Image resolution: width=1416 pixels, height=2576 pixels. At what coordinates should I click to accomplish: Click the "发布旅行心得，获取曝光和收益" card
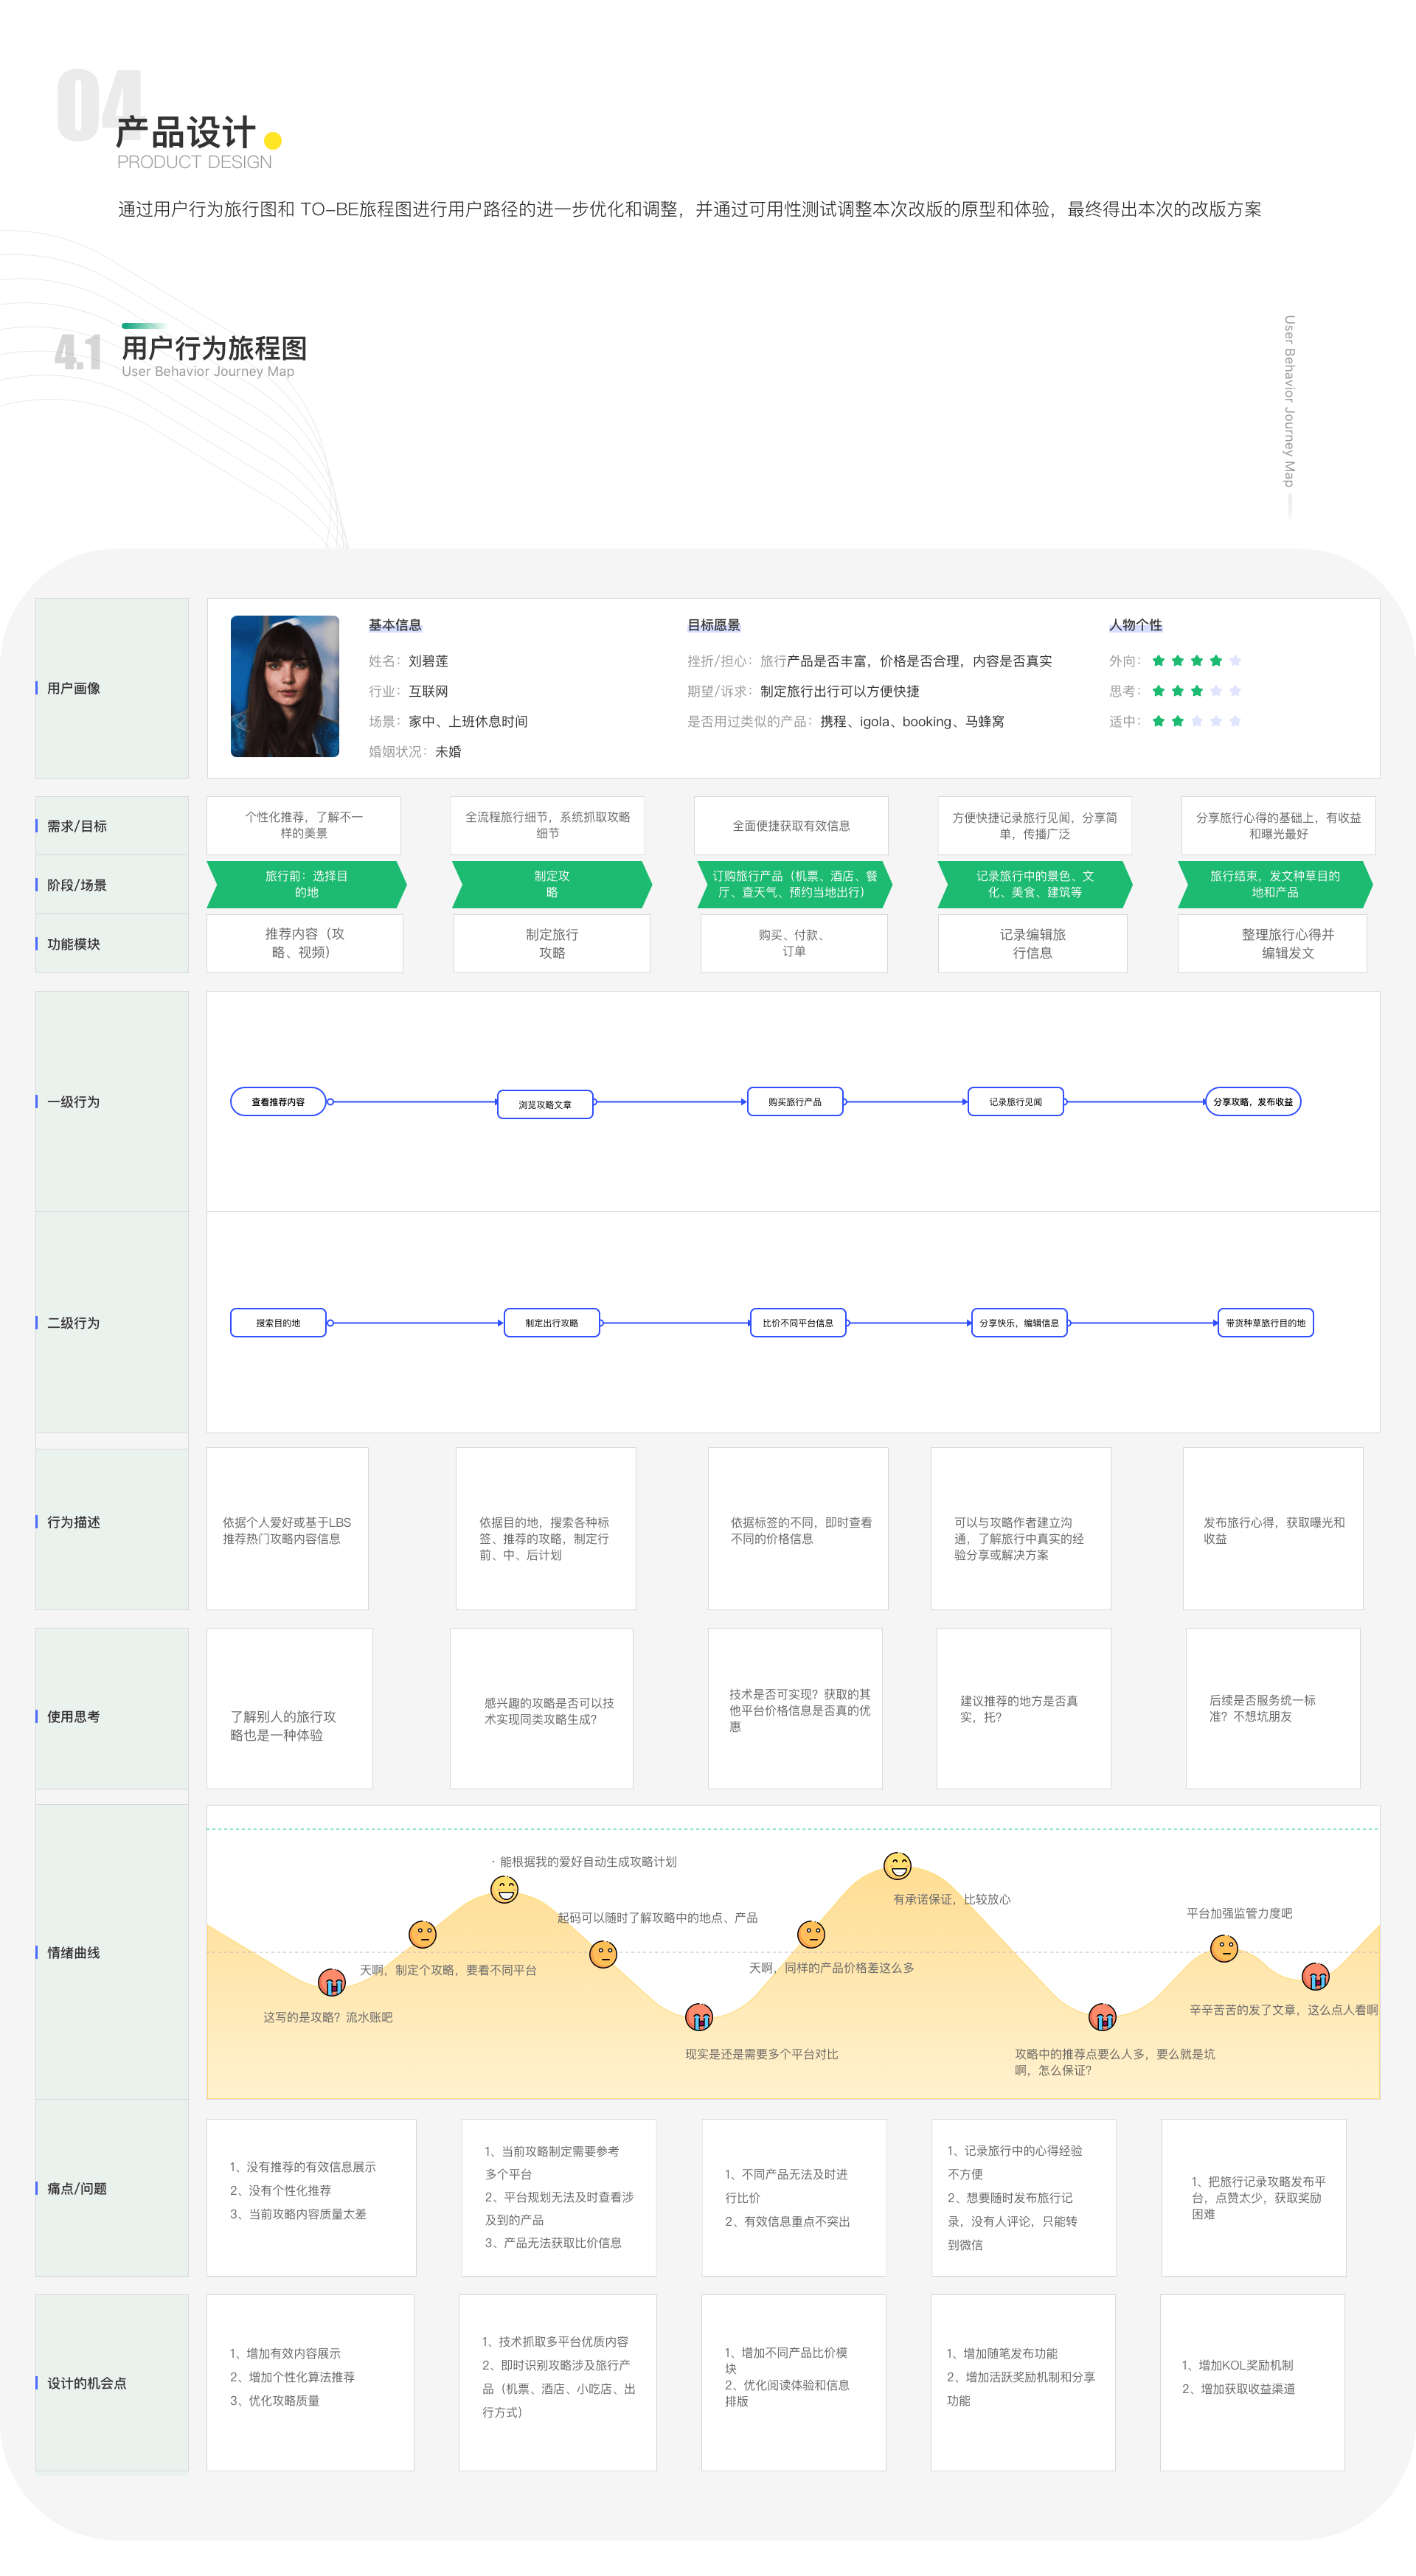[x=1273, y=1529]
